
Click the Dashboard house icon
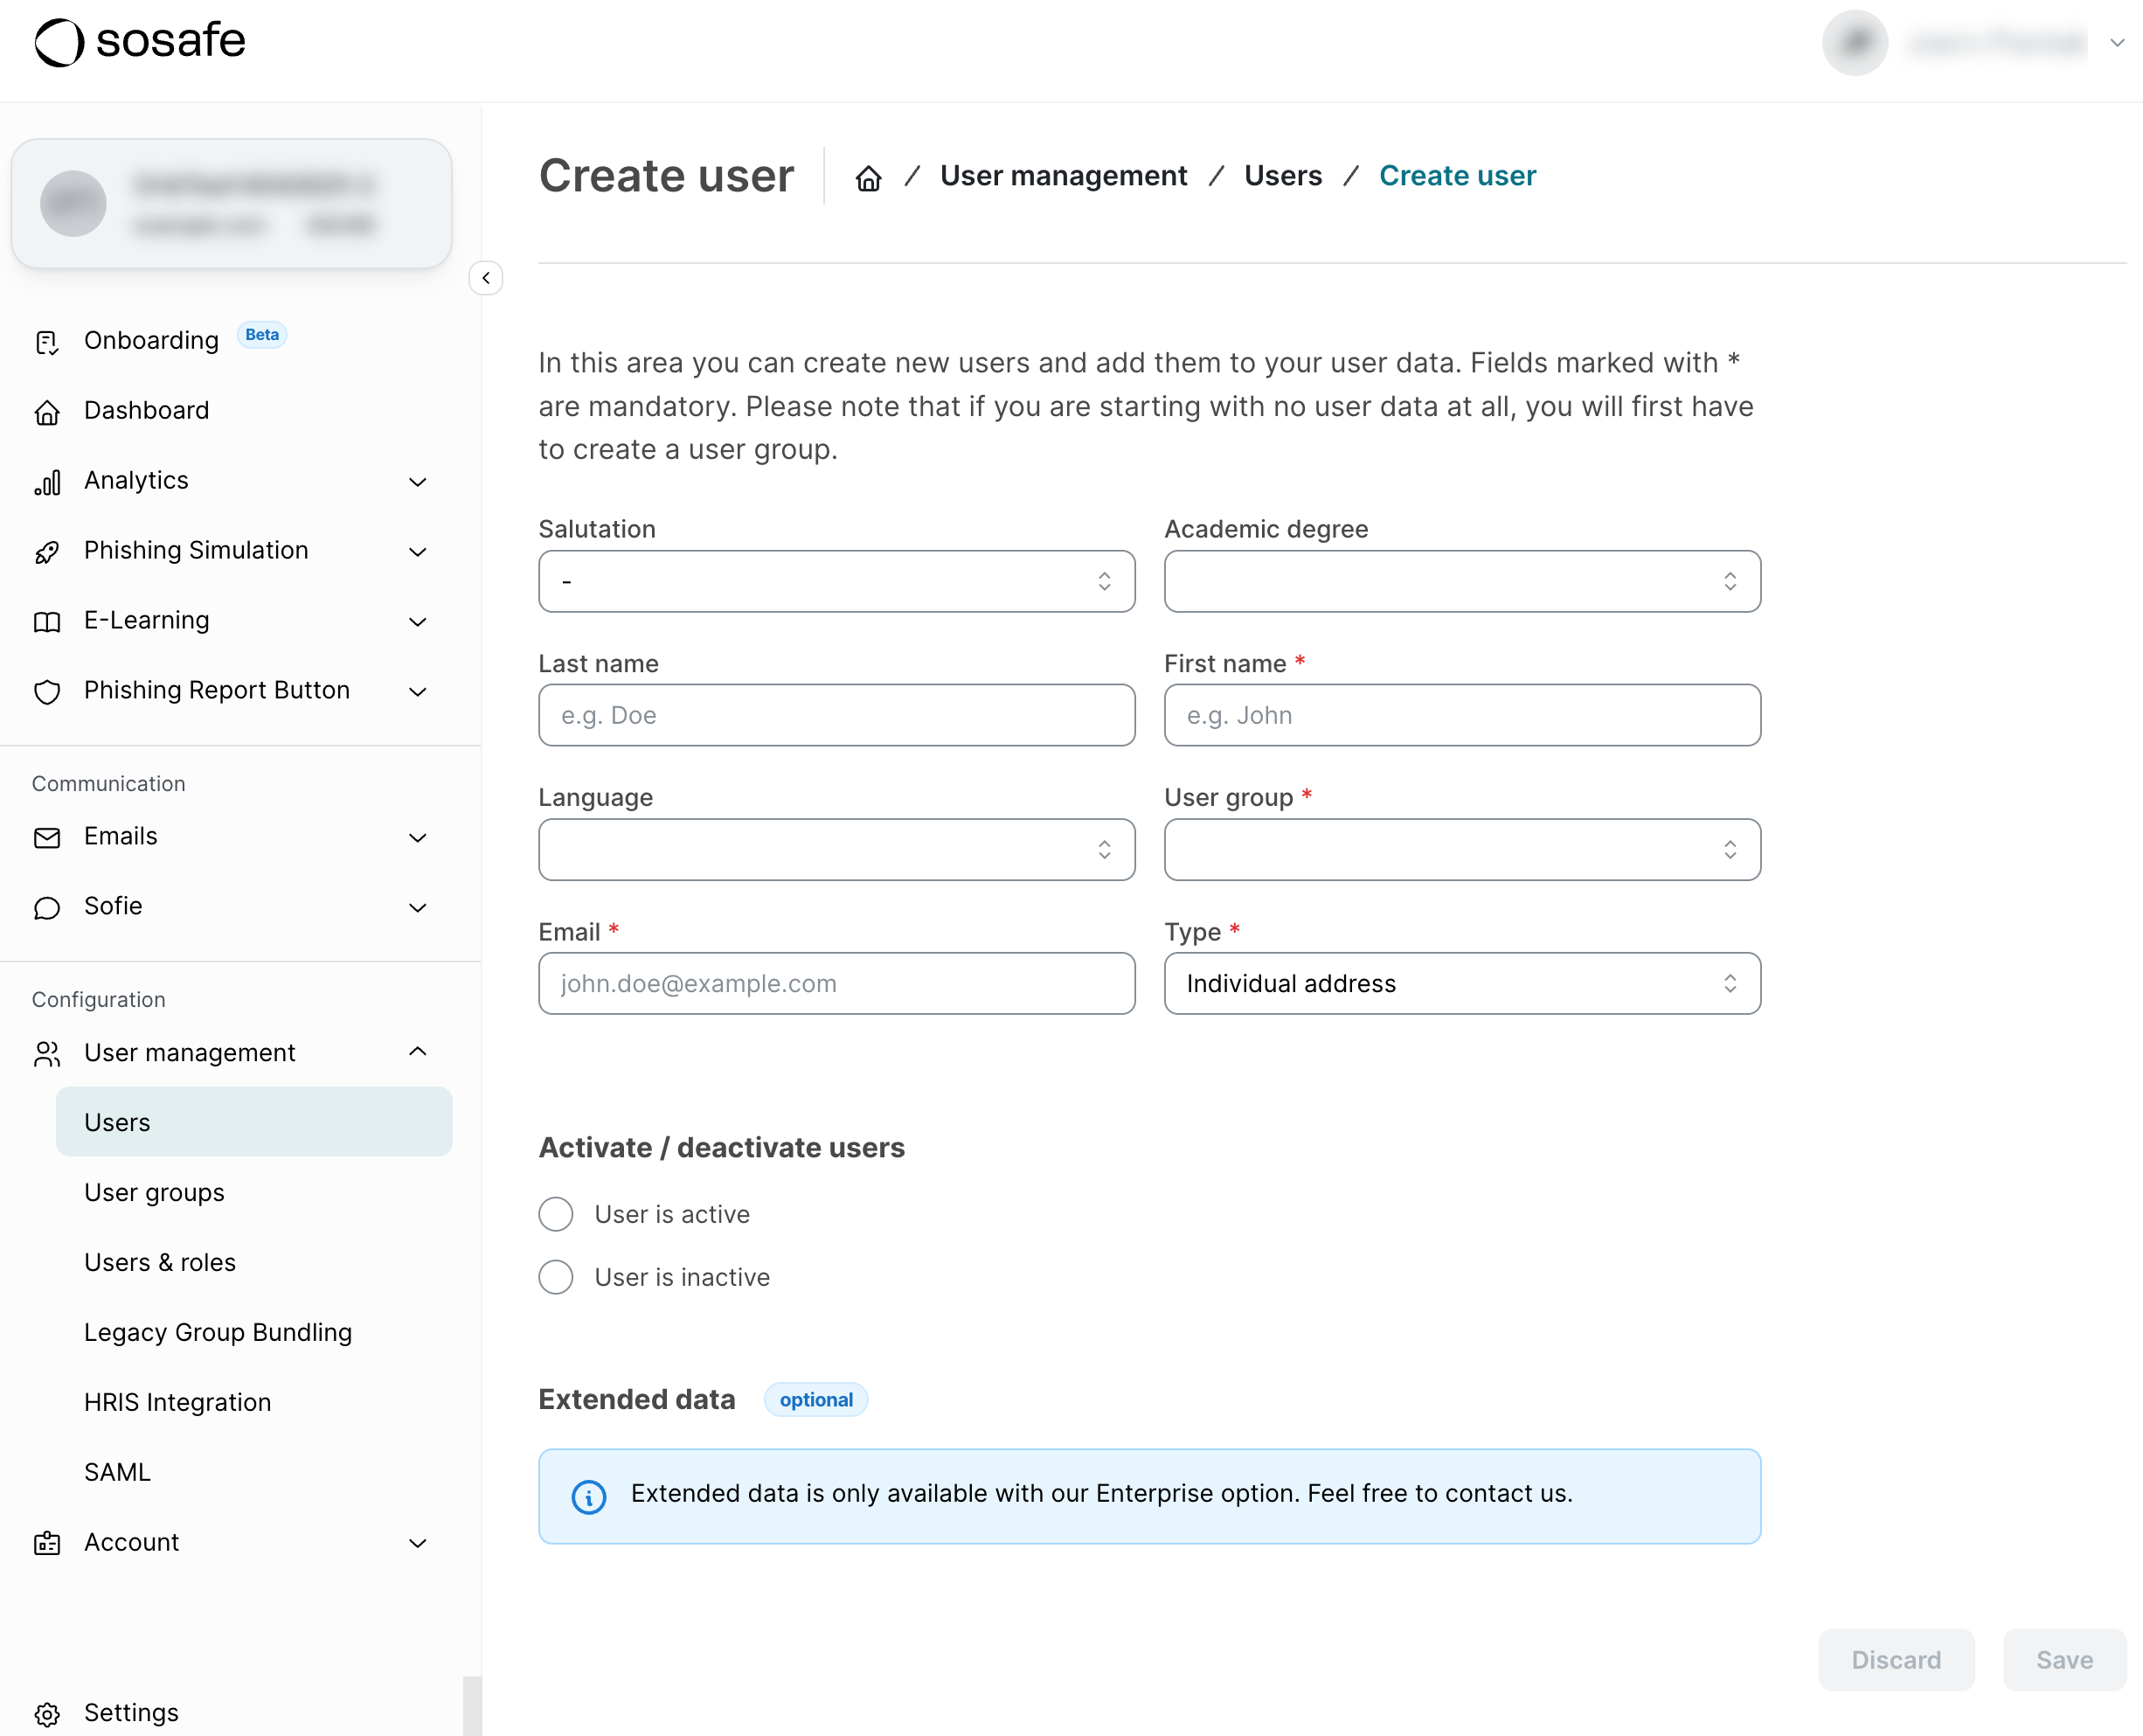click(47, 412)
